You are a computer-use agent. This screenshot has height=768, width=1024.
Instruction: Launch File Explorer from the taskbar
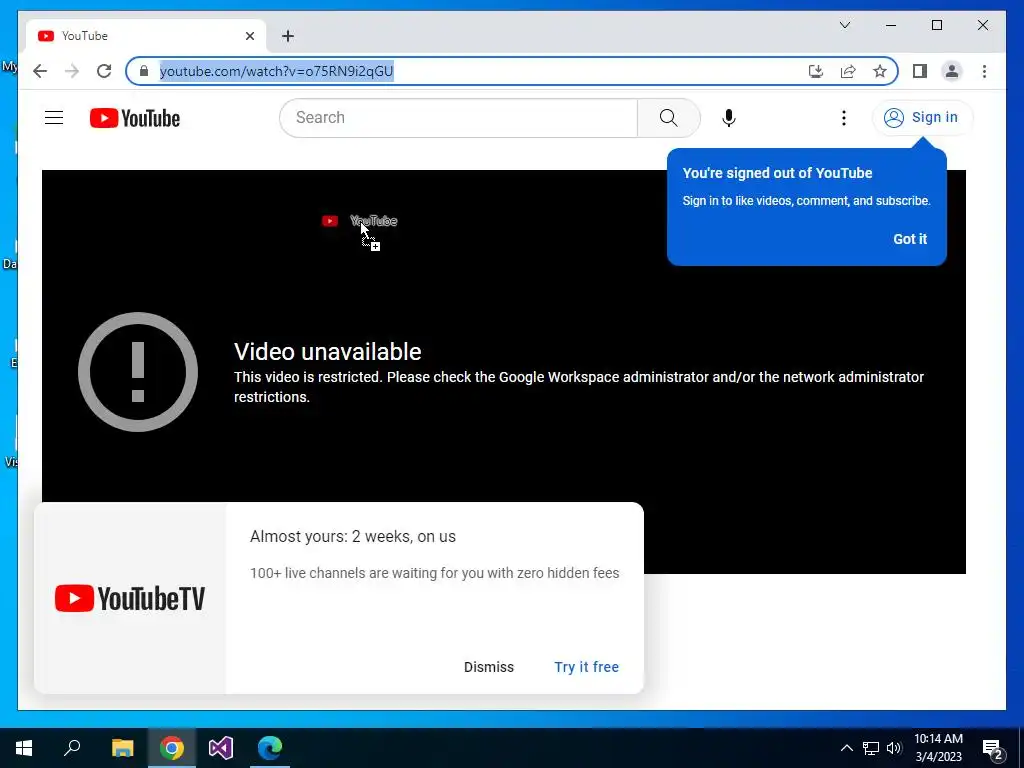pos(122,748)
